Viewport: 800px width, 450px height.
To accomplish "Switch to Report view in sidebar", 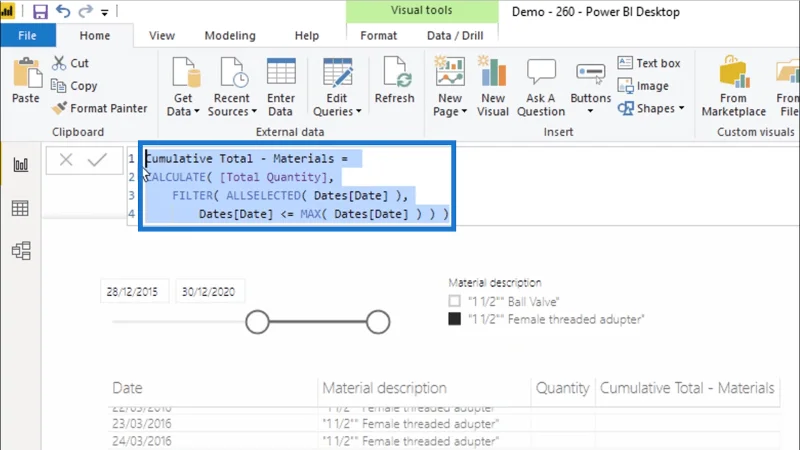I will pyautogui.click(x=20, y=165).
